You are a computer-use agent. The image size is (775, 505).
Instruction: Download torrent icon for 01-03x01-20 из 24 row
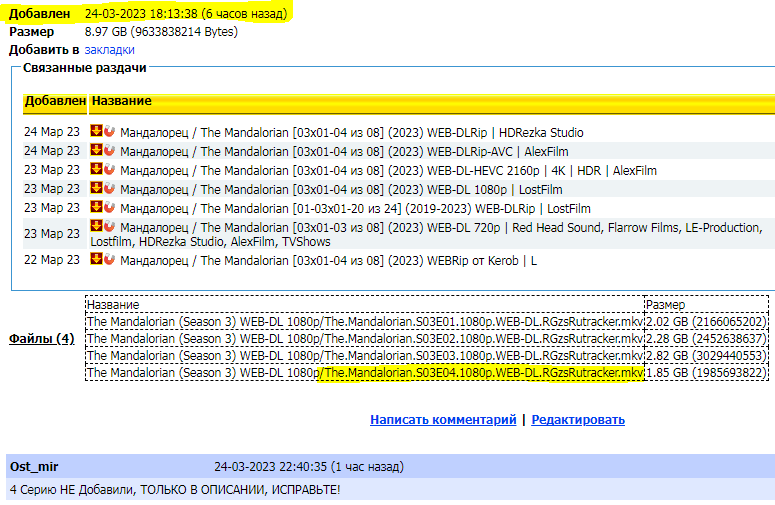96,207
